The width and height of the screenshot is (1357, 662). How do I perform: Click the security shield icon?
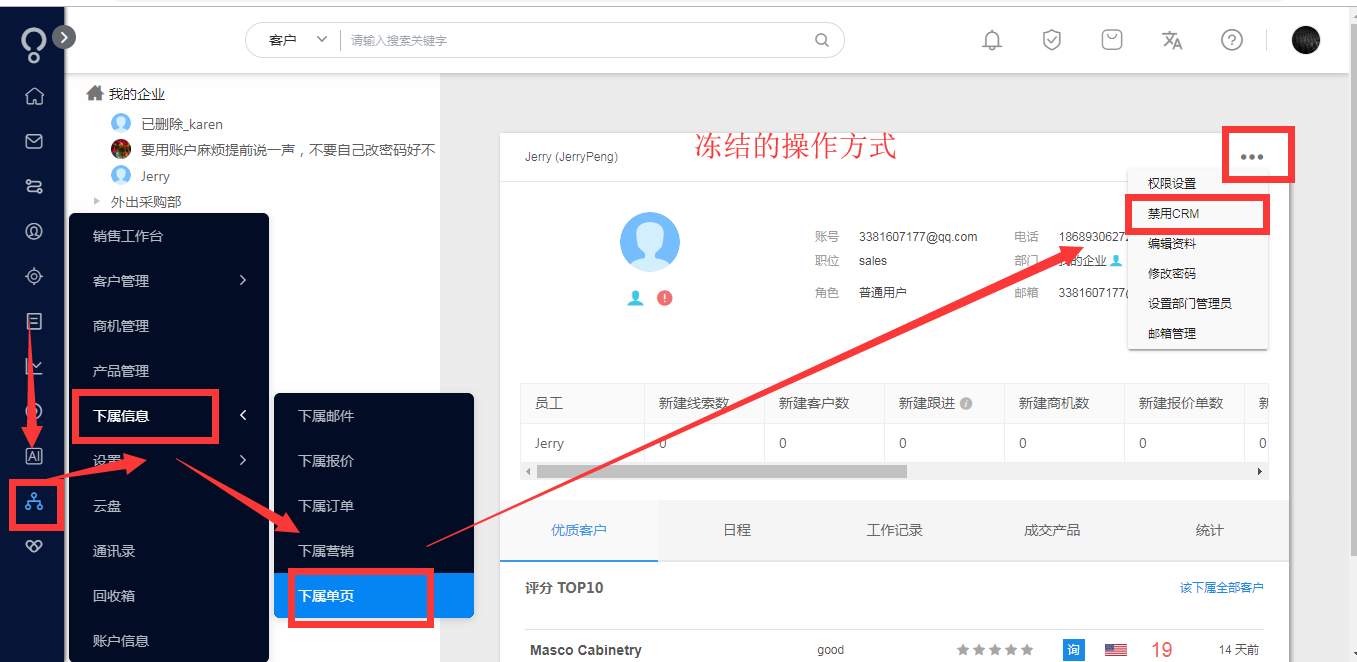1051,40
